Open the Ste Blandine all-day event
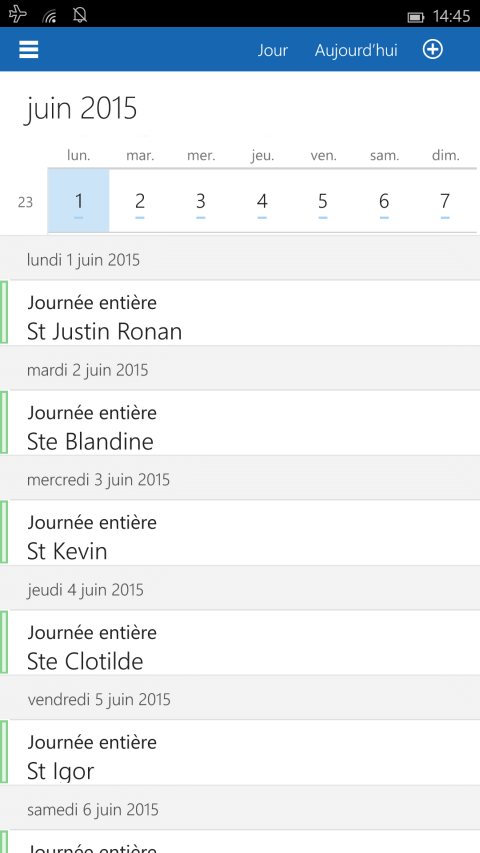 tap(240, 423)
